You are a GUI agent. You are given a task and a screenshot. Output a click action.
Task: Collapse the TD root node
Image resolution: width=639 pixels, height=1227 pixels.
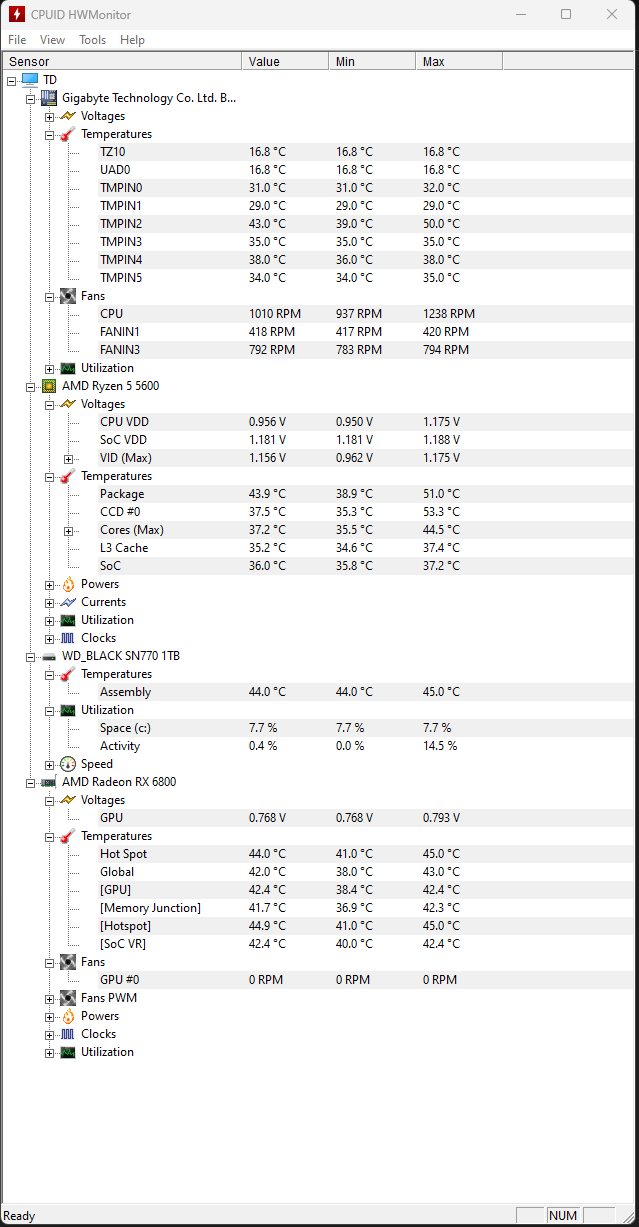click(x=11, y=80)
